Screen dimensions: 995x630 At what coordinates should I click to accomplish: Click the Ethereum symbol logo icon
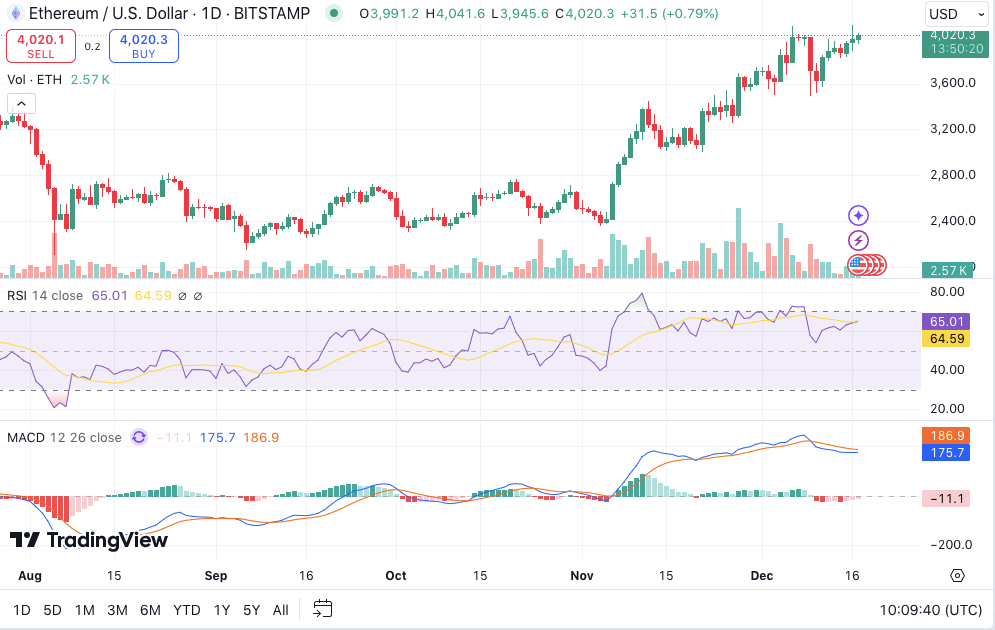coord(16,13)
